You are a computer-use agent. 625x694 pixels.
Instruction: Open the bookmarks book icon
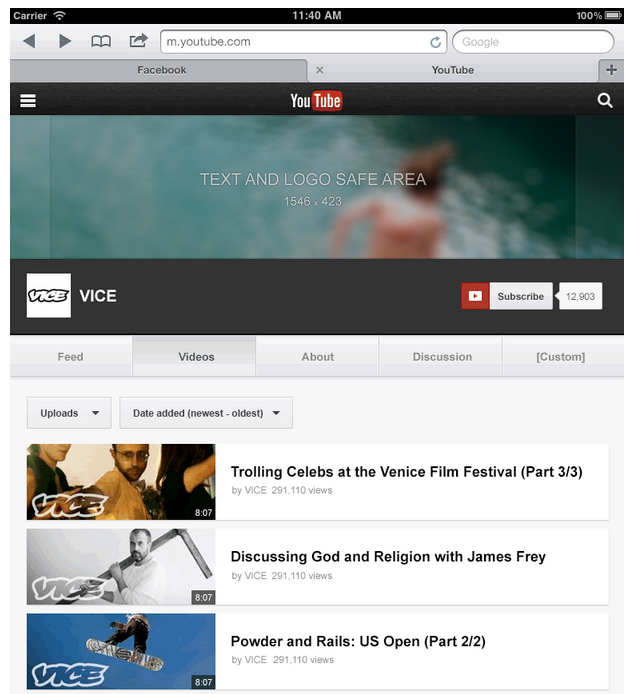pyautogui.click(x=101, y=42)
